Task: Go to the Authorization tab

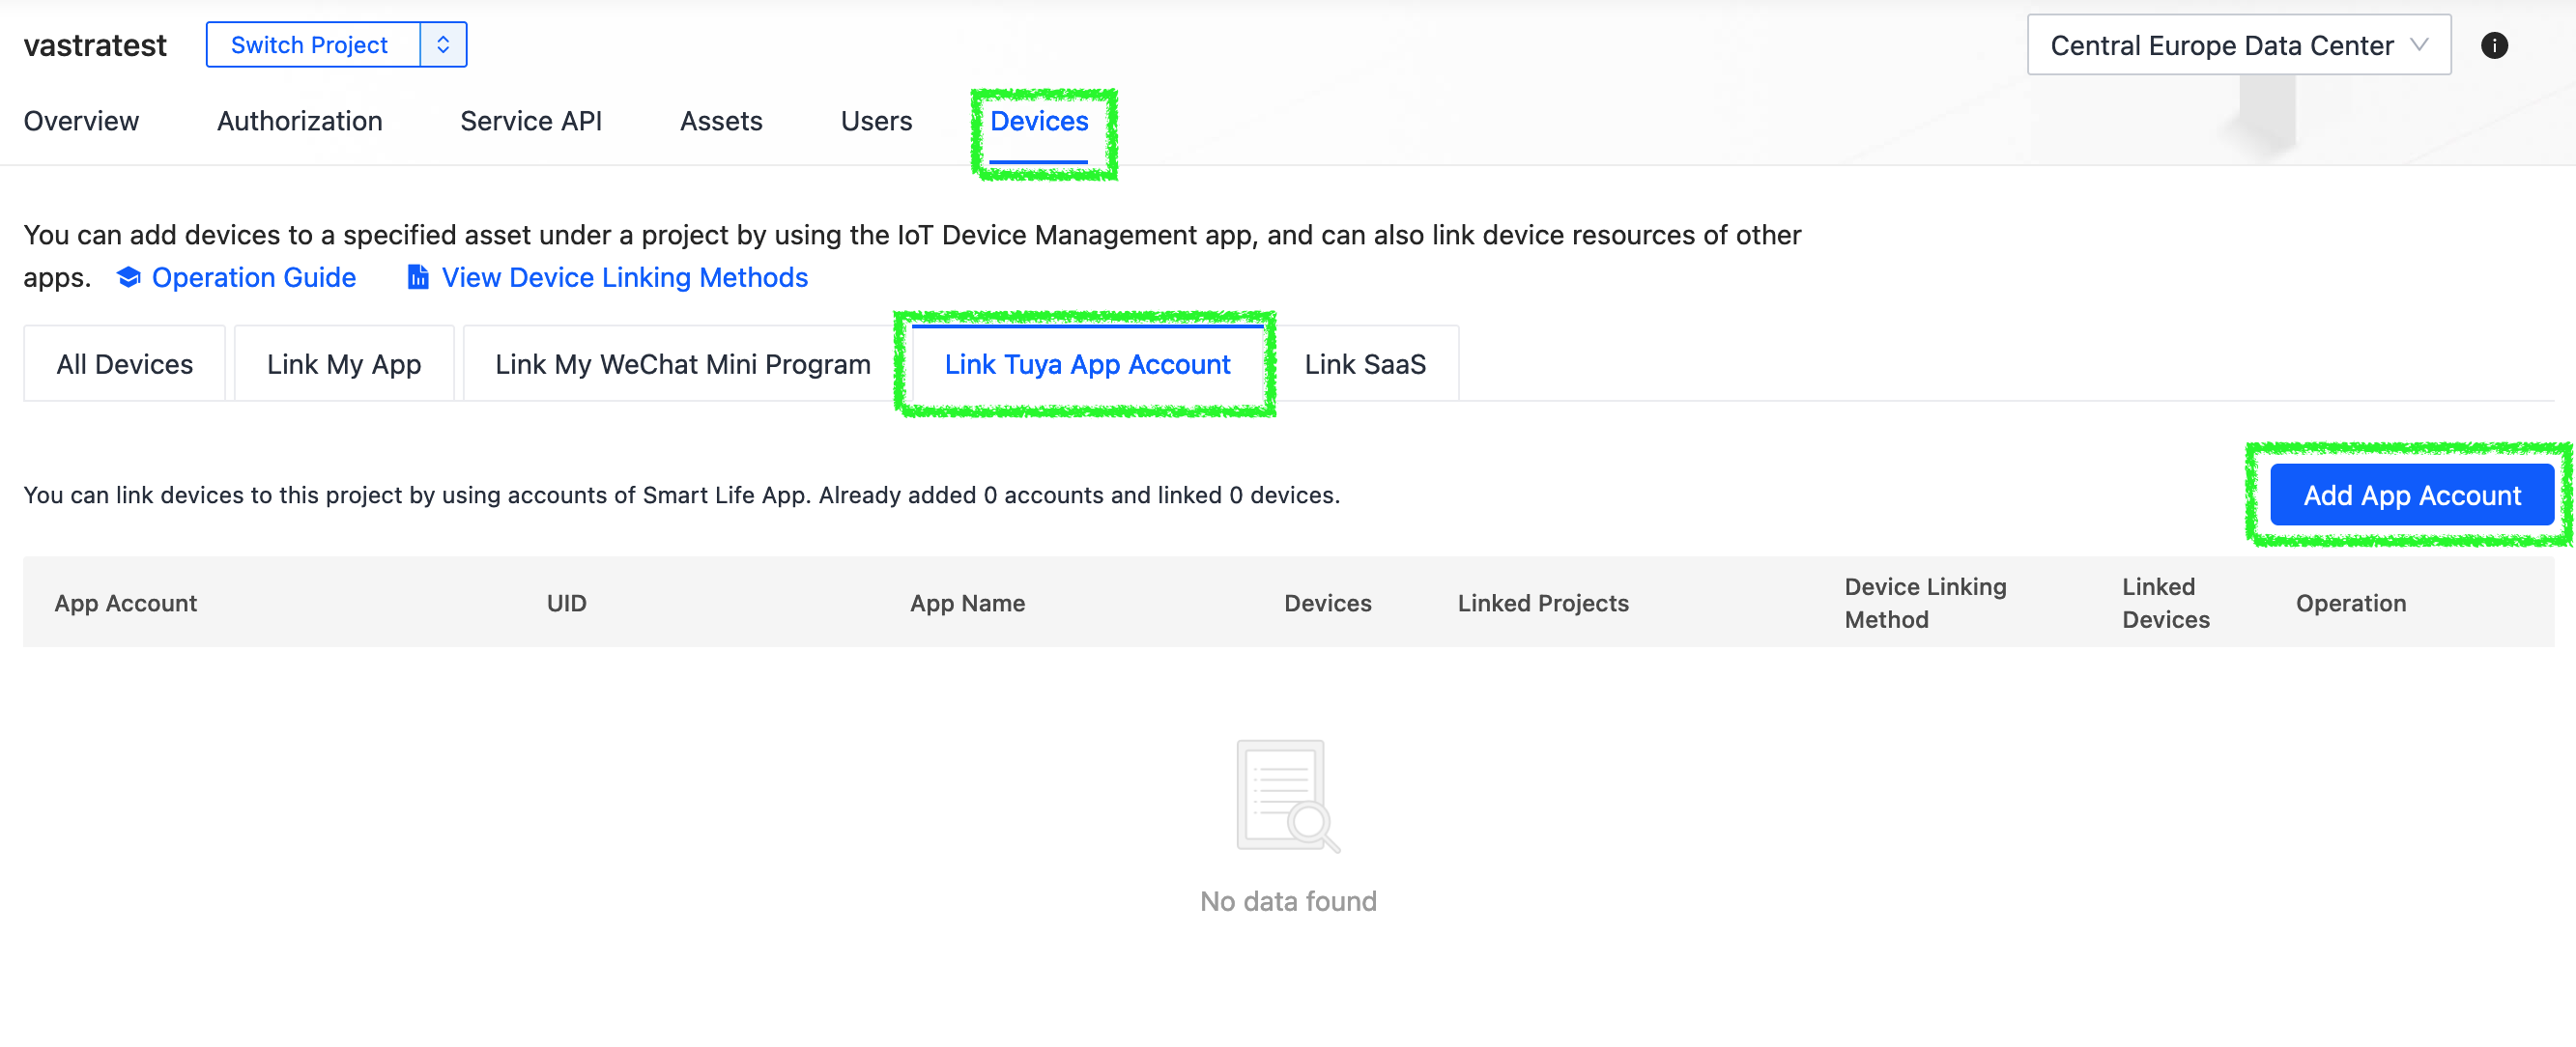Action: tap(299, 121)
